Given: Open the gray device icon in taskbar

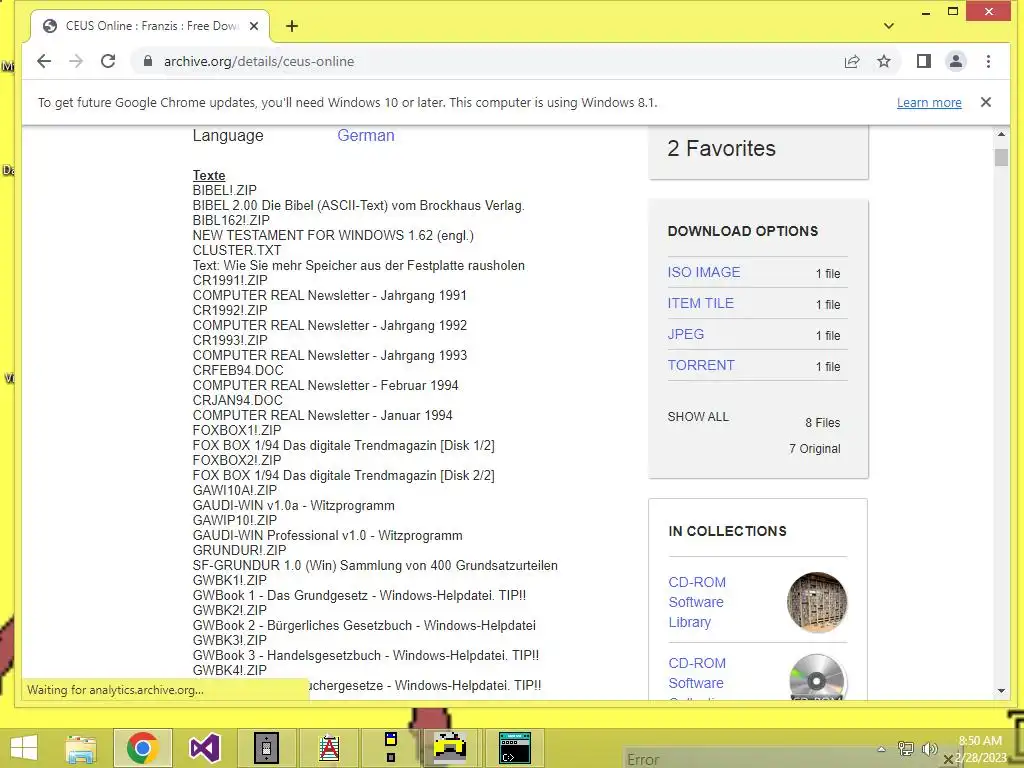Looking at the screenshot, I should click(266, 748).
